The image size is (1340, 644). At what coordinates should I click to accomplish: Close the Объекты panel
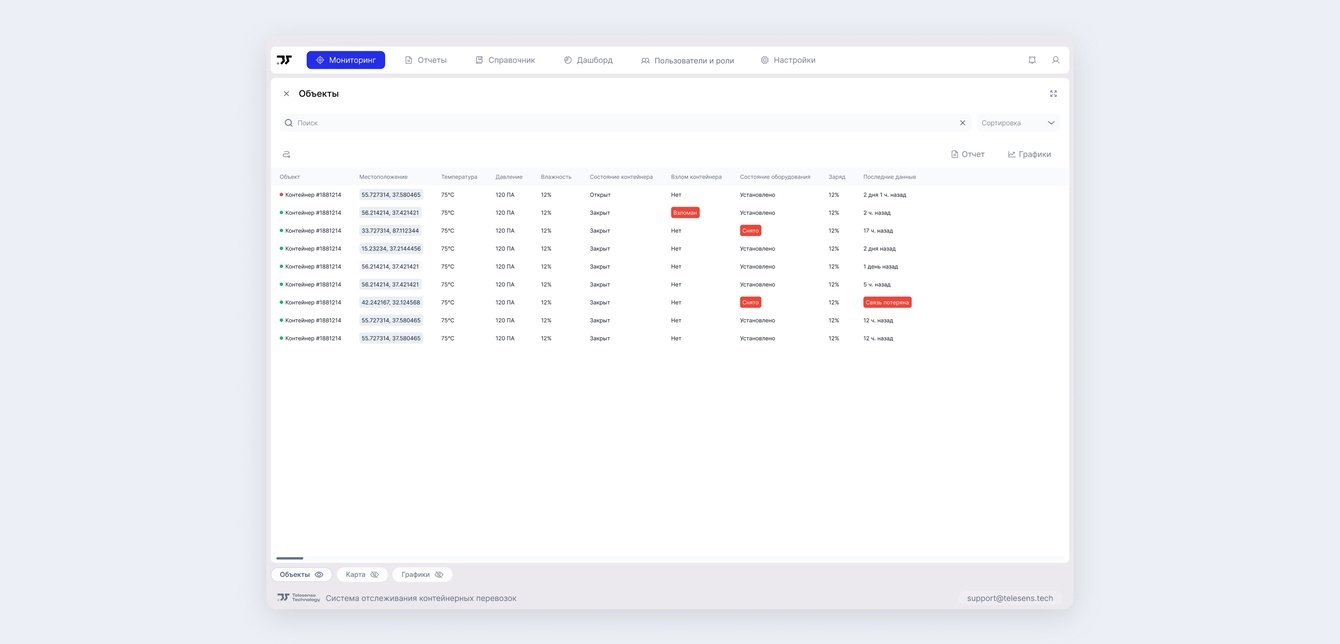[286, 94]
